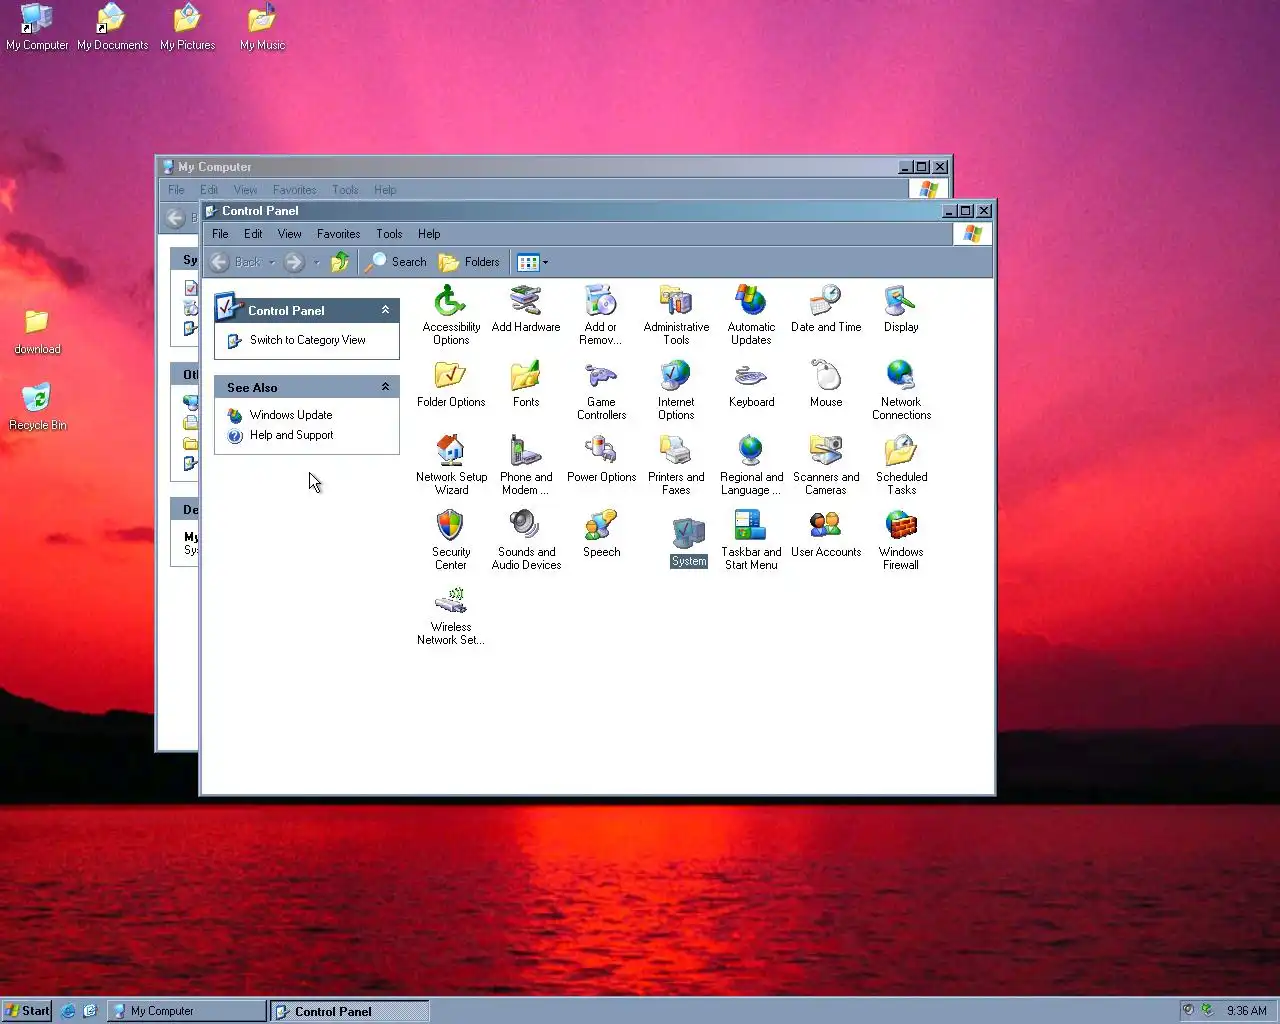
Task: Click the Up folder toolbar icon
Action: [340, 262]
